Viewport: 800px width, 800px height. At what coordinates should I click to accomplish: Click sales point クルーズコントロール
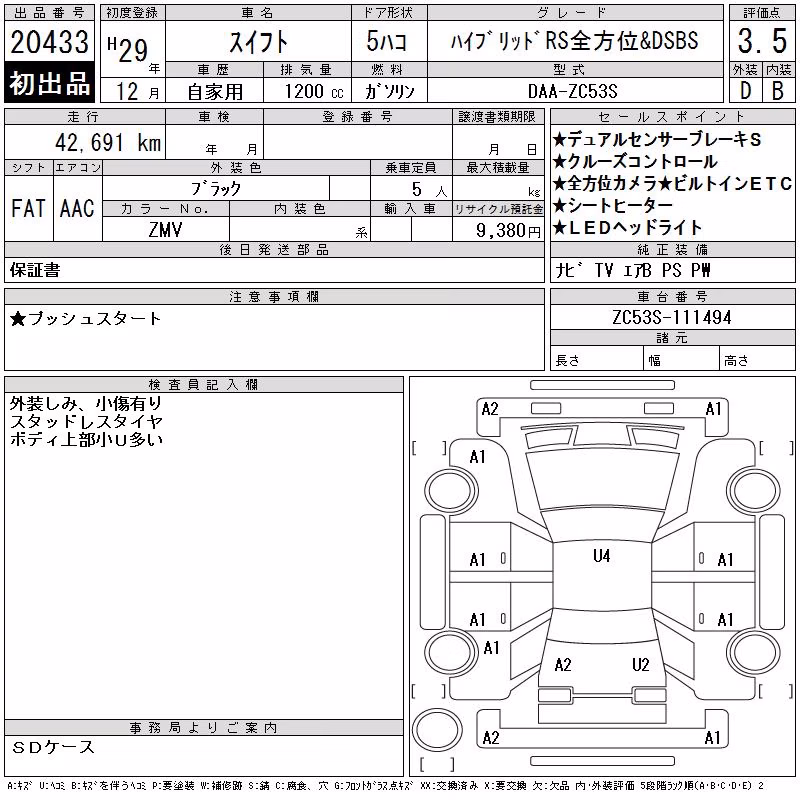(x=635, y=161)
